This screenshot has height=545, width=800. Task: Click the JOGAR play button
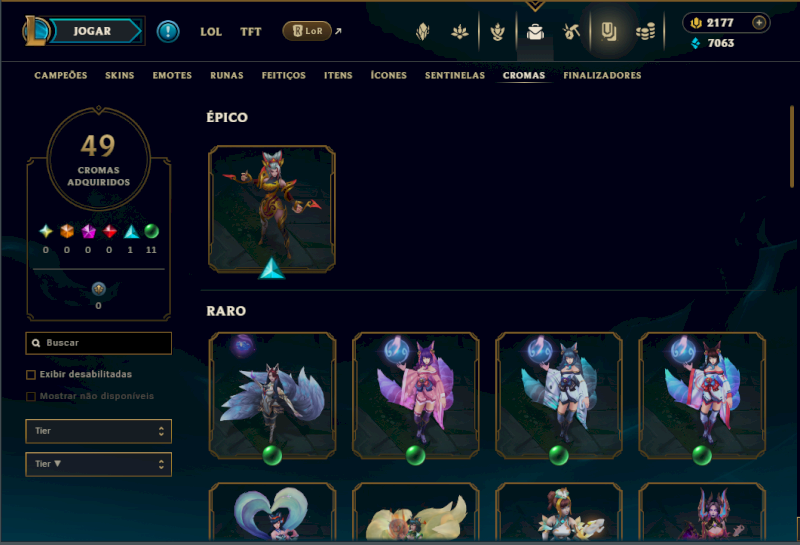point(92,31)
